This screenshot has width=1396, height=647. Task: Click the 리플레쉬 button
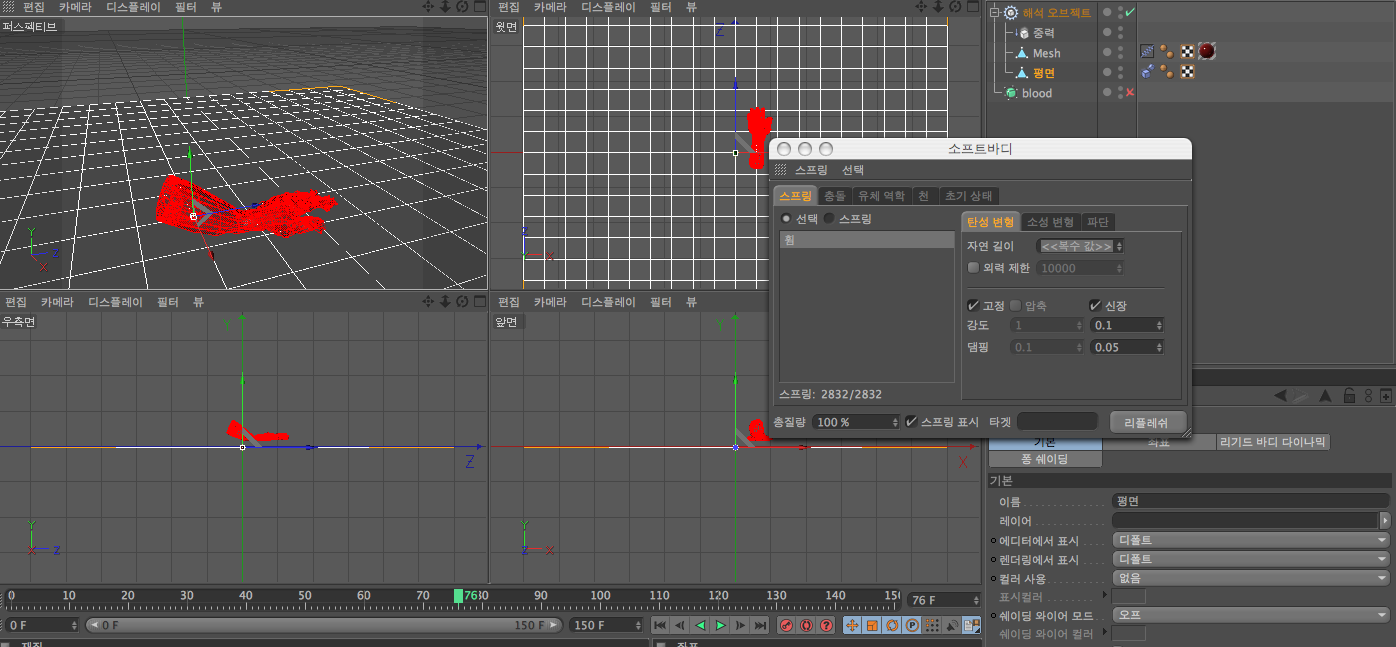1148,422
